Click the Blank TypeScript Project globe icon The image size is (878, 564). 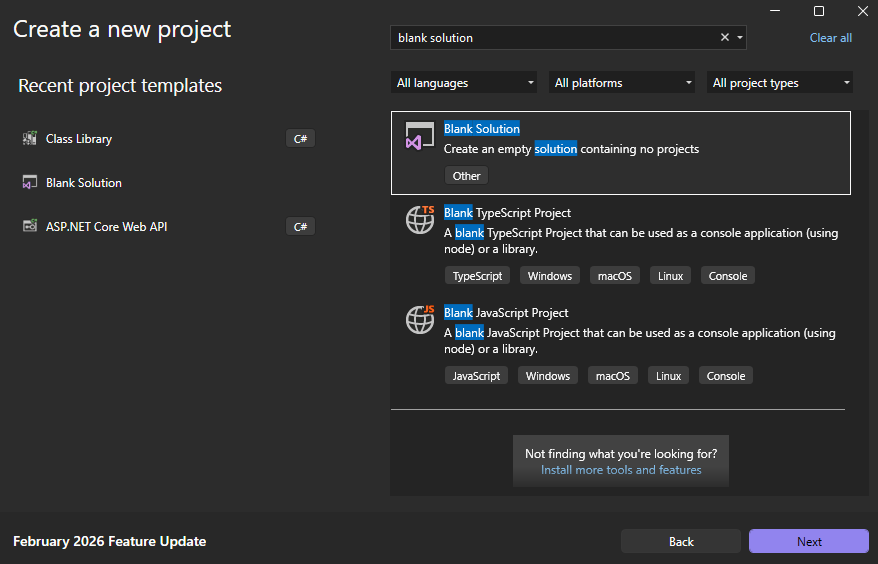(x=420, y=219)
